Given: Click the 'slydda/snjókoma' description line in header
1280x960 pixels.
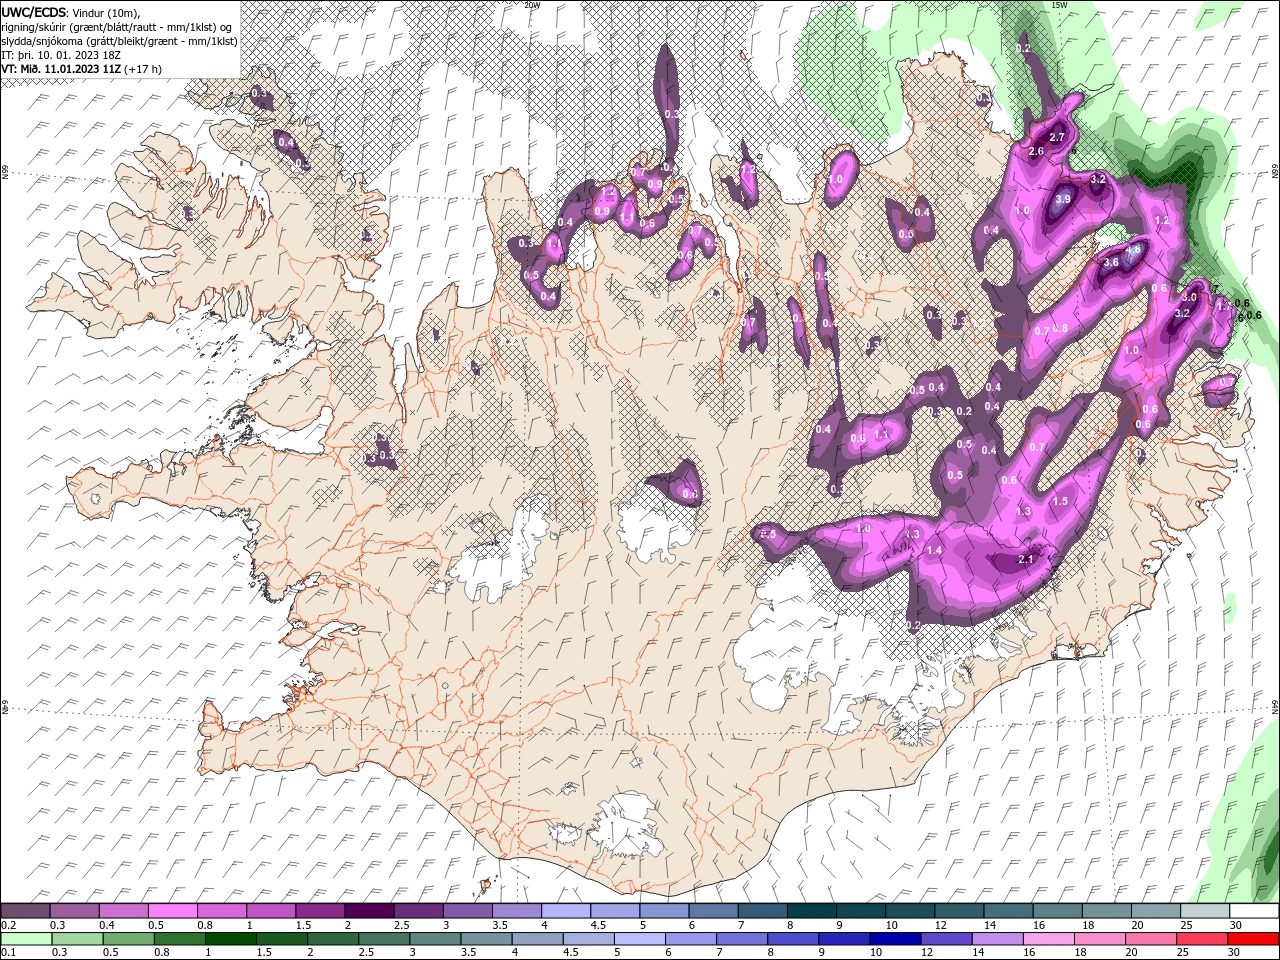Looking at the screenshot, I should click(x=119, y=41).
